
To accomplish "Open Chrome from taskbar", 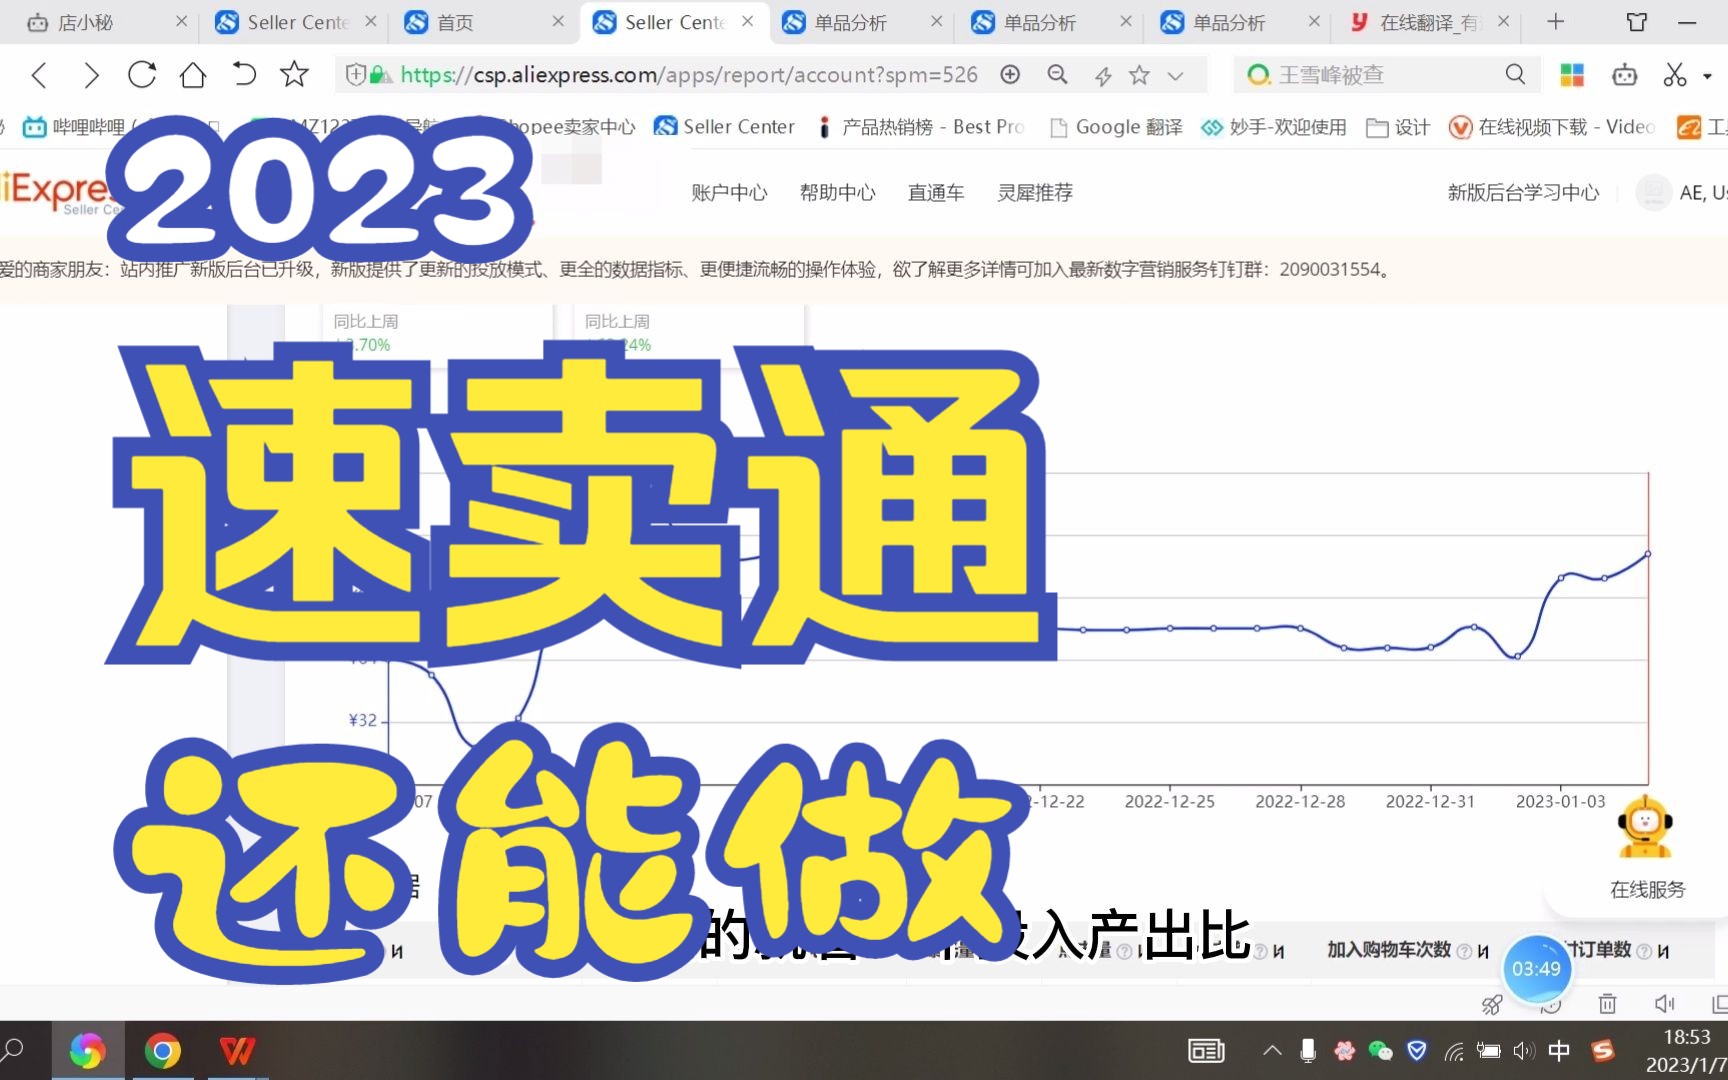I will pyautogui.click(x=162, y=1051).
